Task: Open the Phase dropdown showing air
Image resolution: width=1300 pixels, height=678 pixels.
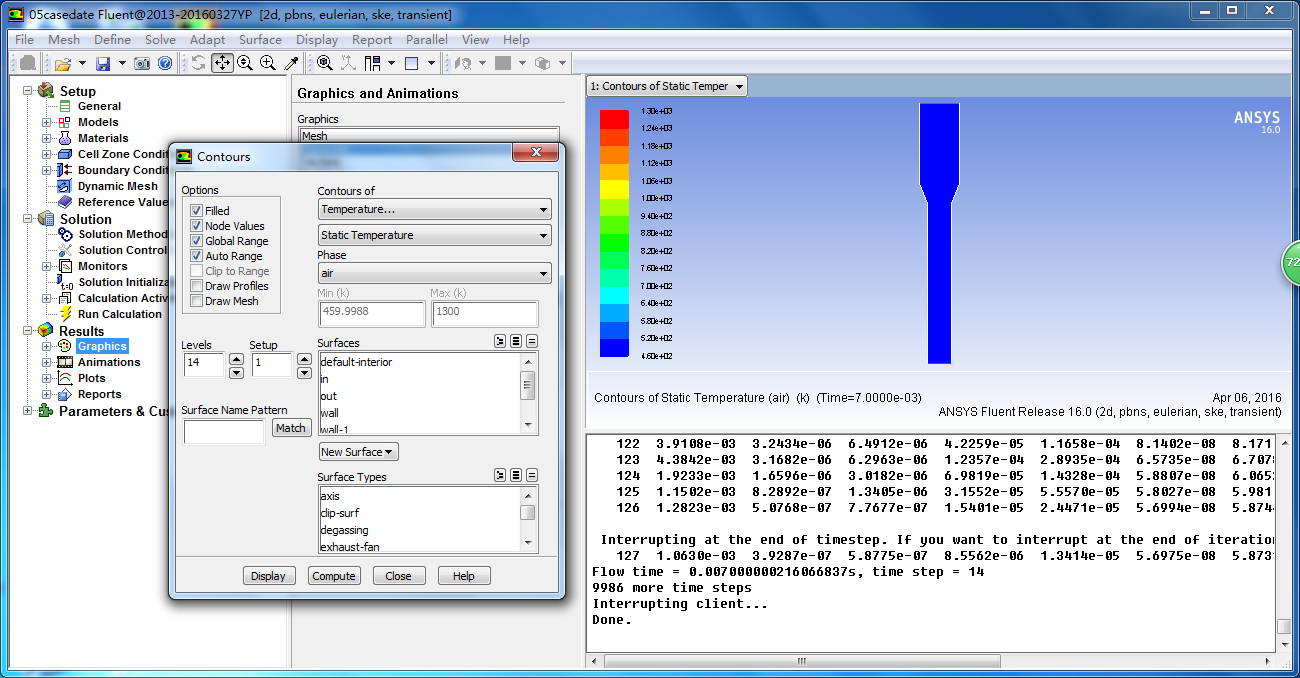Action: click(434, 273)
